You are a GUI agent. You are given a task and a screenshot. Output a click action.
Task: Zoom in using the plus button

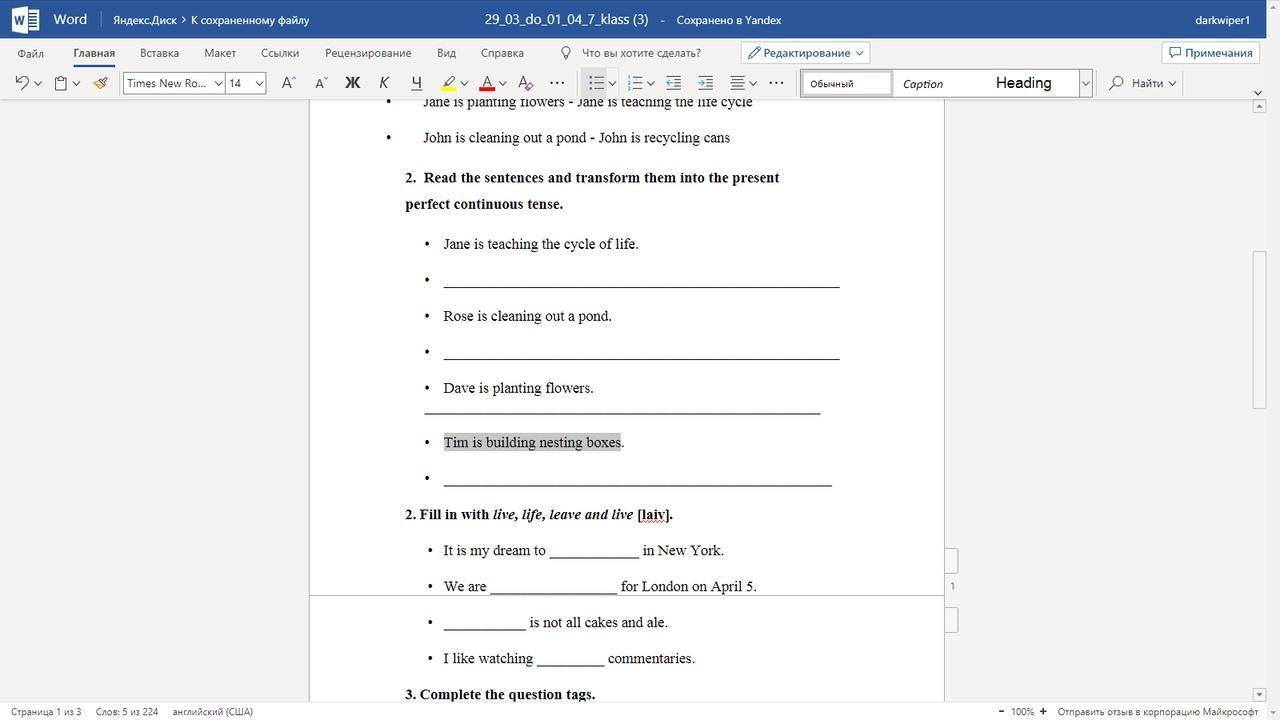[x=1043, y=712]
